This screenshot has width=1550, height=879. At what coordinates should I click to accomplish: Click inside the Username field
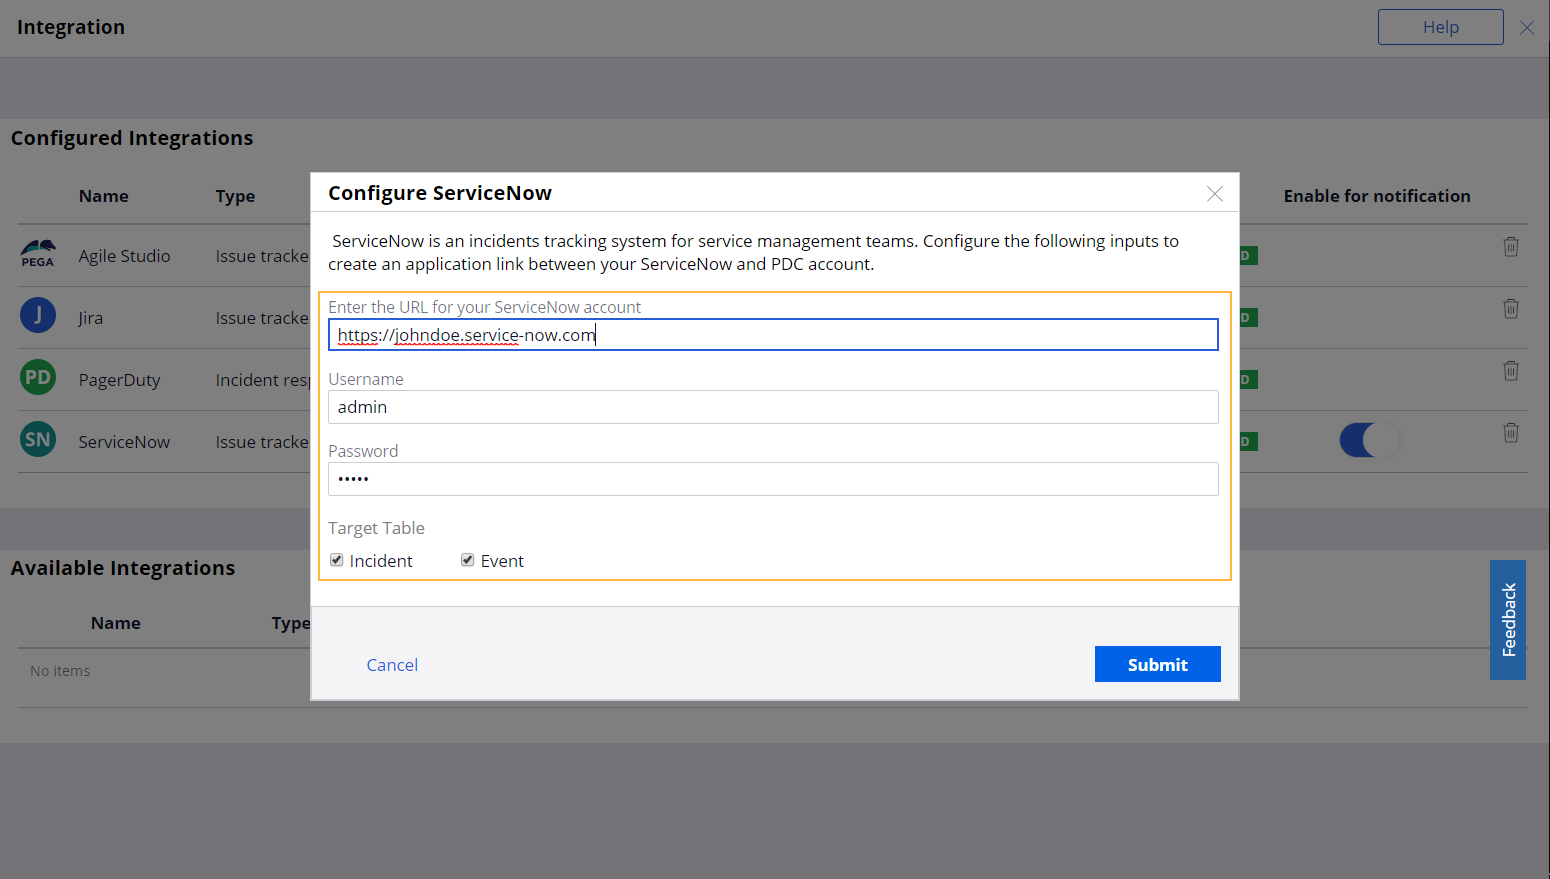tap(773, 407)
